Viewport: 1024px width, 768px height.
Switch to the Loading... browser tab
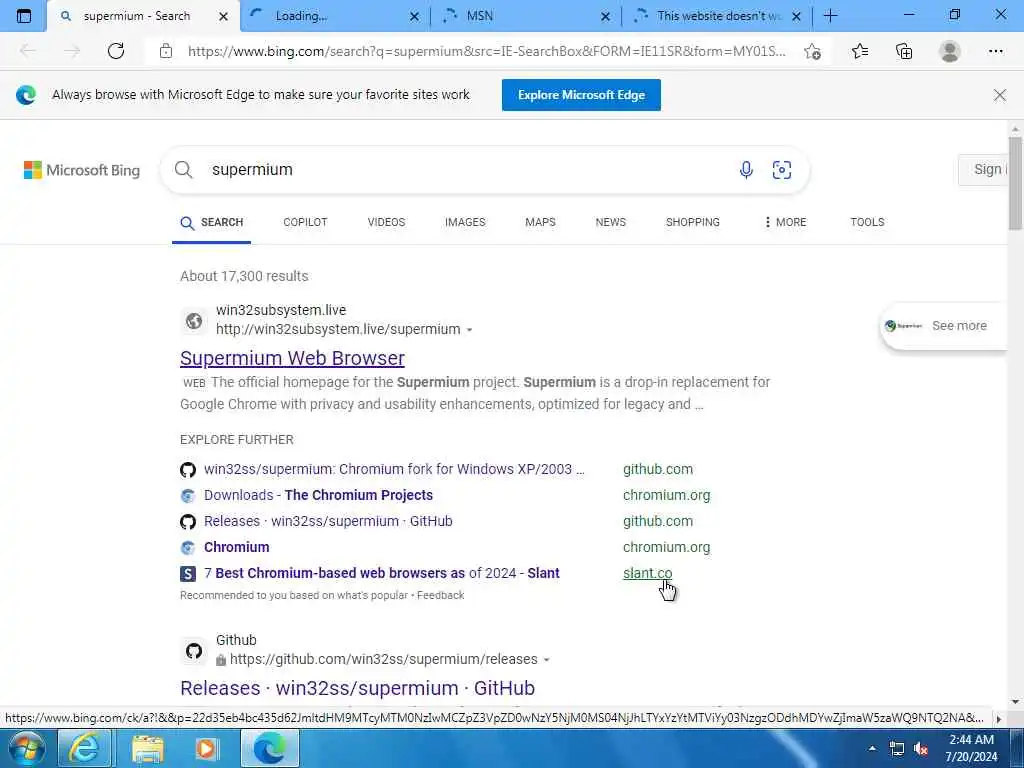point(335,16)
